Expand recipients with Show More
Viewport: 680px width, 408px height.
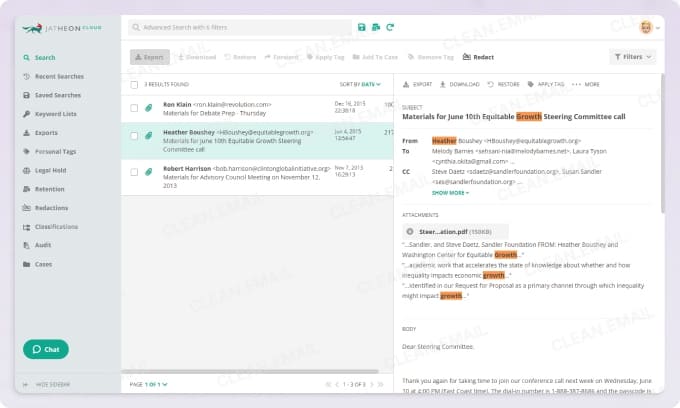450,193
